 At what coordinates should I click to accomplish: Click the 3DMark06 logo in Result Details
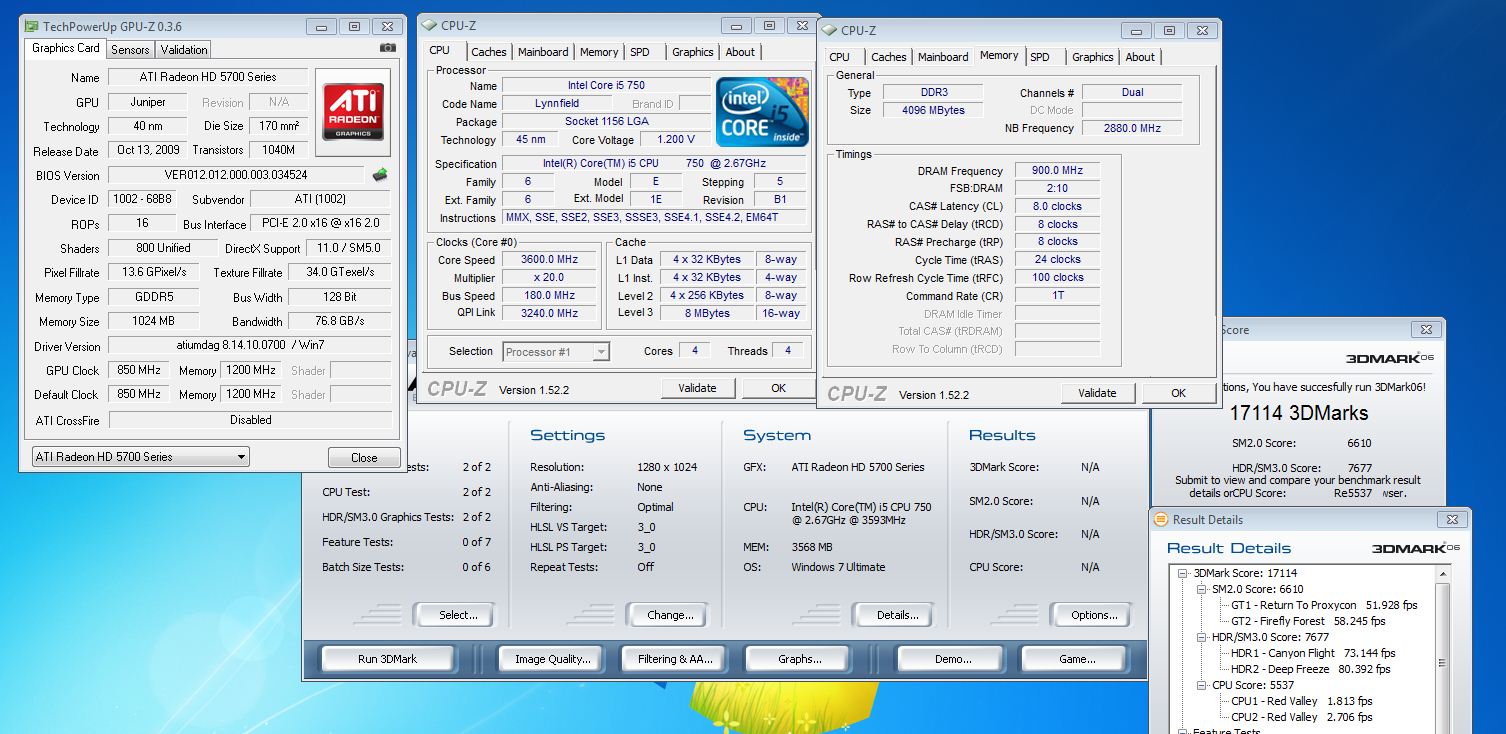(x=1416, y=548)
